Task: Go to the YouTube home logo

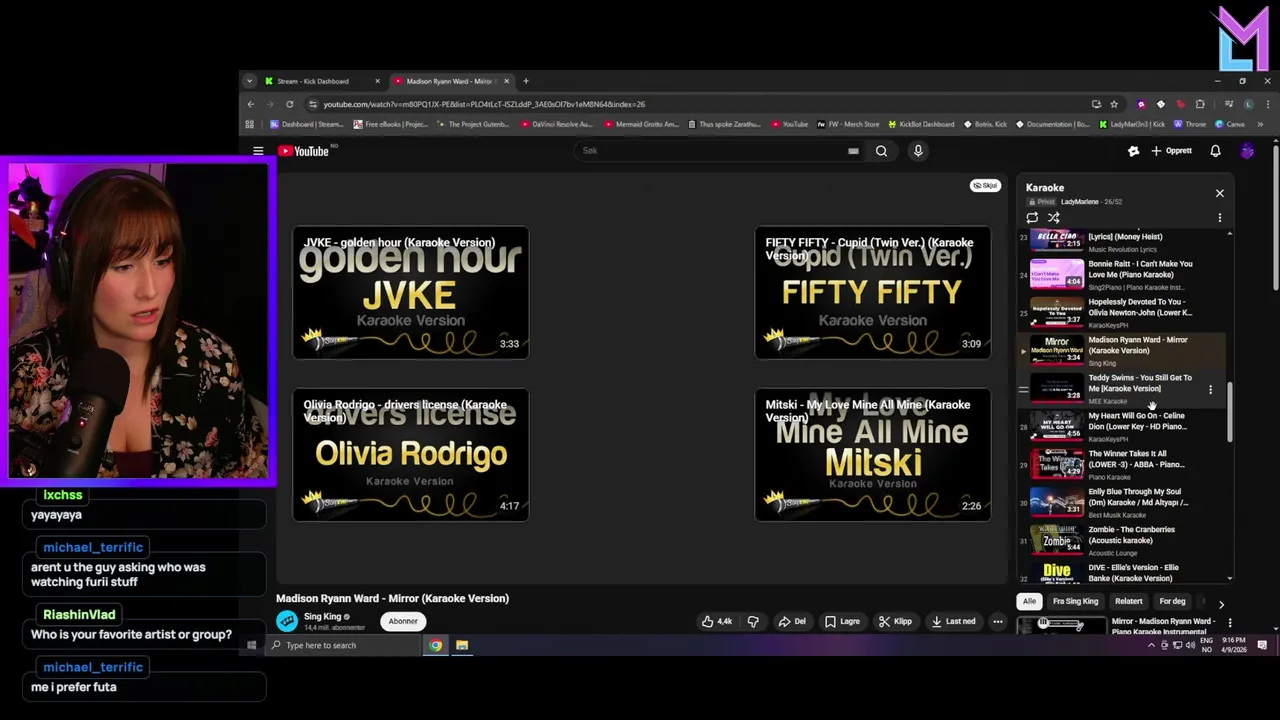Action: [303, 151]
